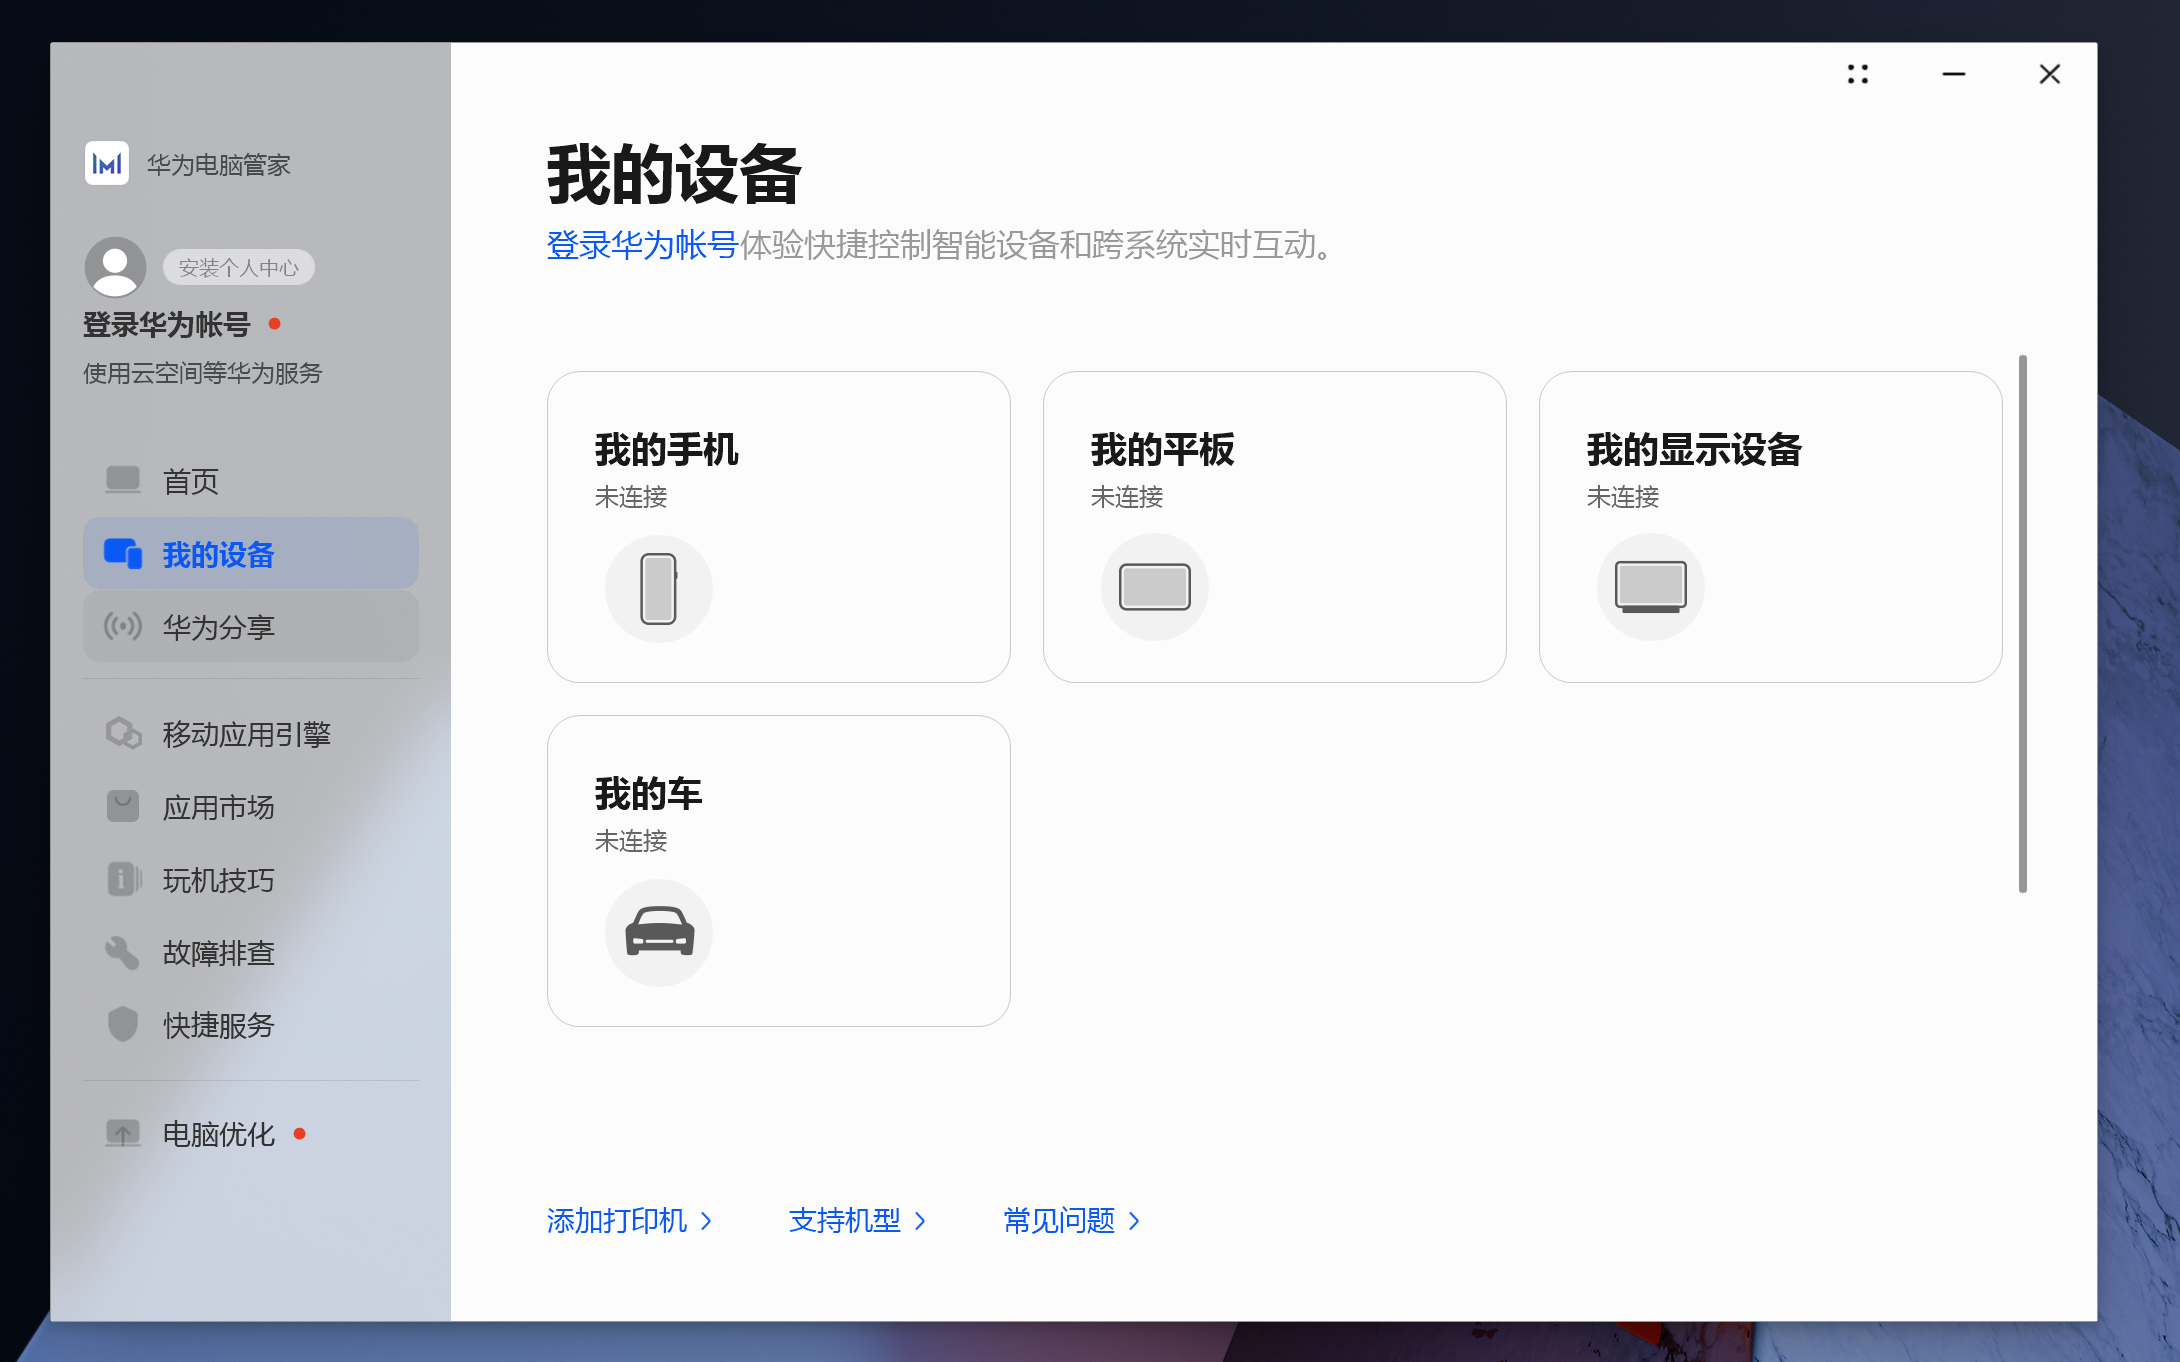Click 使用云空间等华为服务 text
This screenshot has width=2180, height=1362.
coord(203,373)
